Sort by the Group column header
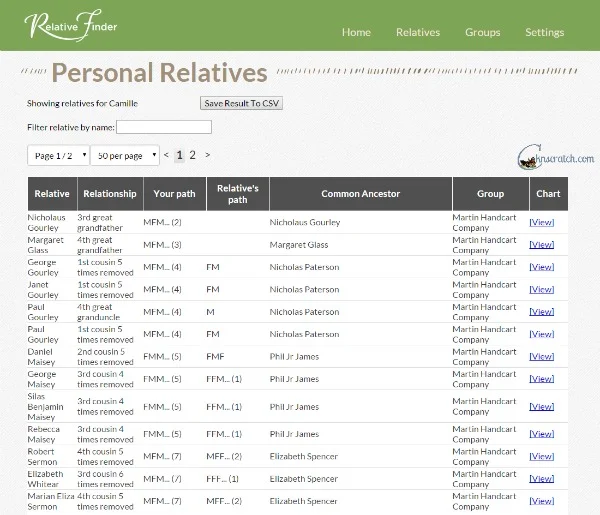The width and height of the screenshot is (600, 515). coord(490,194)
